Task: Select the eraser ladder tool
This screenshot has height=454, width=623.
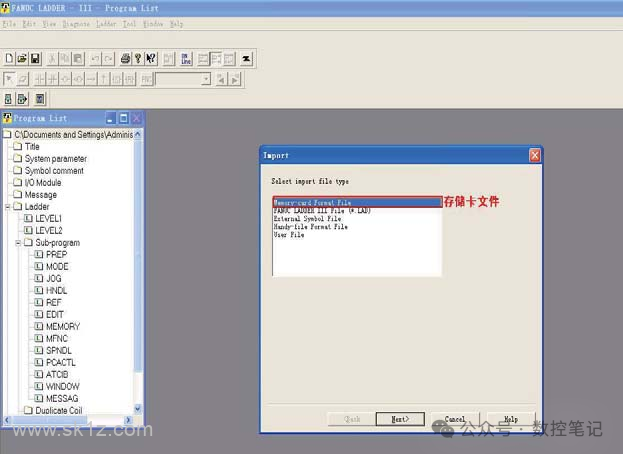Action: point(23,79)
